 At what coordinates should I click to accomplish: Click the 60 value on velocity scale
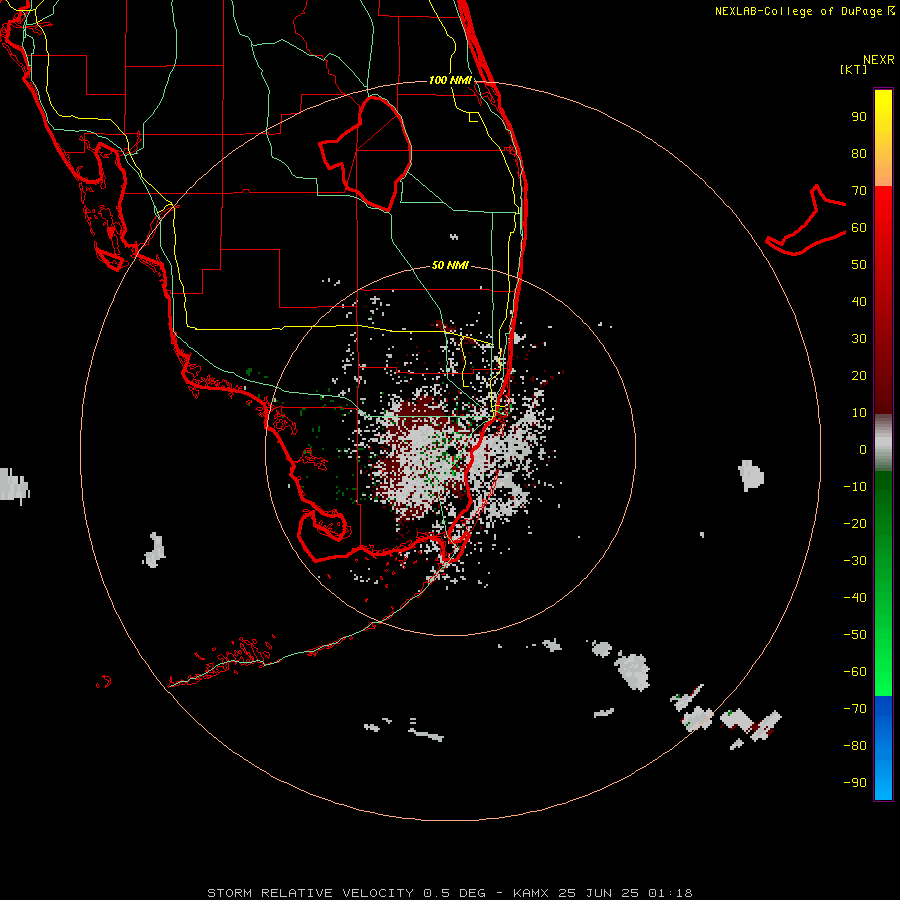[x=859, y=228]
